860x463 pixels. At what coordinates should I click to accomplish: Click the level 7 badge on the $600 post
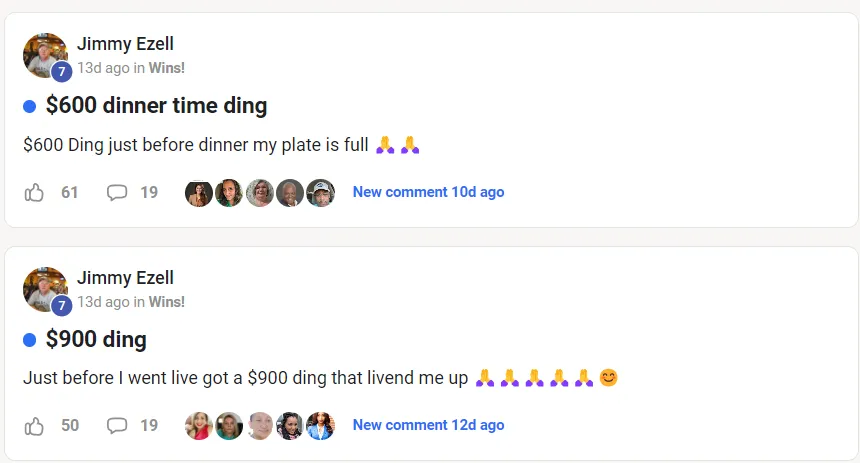[x=62, y=72]
